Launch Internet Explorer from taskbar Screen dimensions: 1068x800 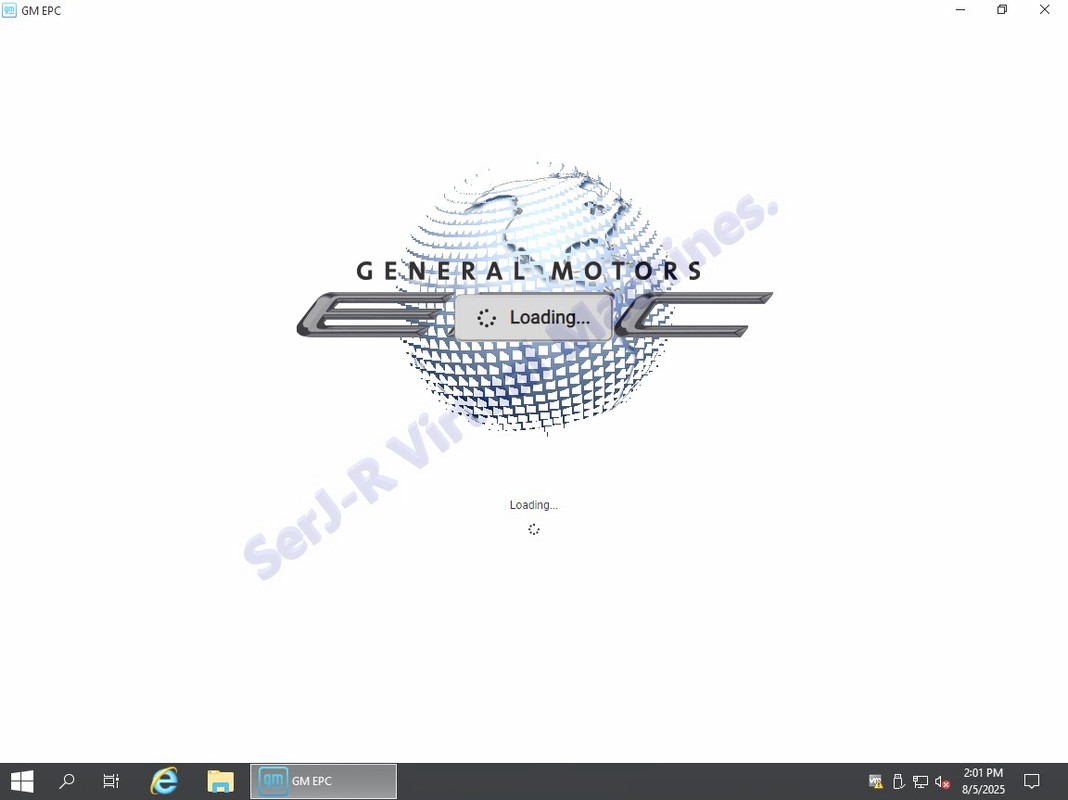pos(164,781)
